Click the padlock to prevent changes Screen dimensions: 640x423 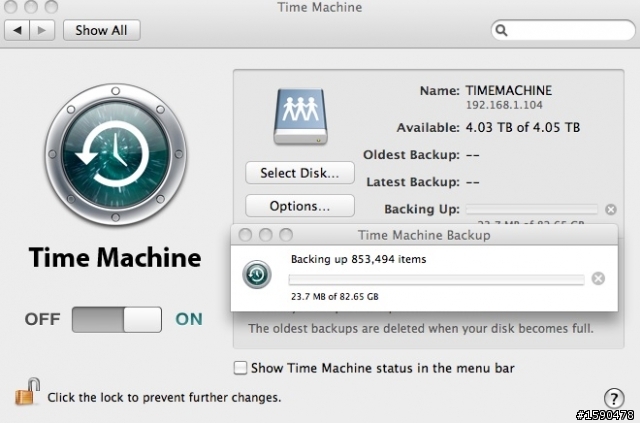click(27, 392)
